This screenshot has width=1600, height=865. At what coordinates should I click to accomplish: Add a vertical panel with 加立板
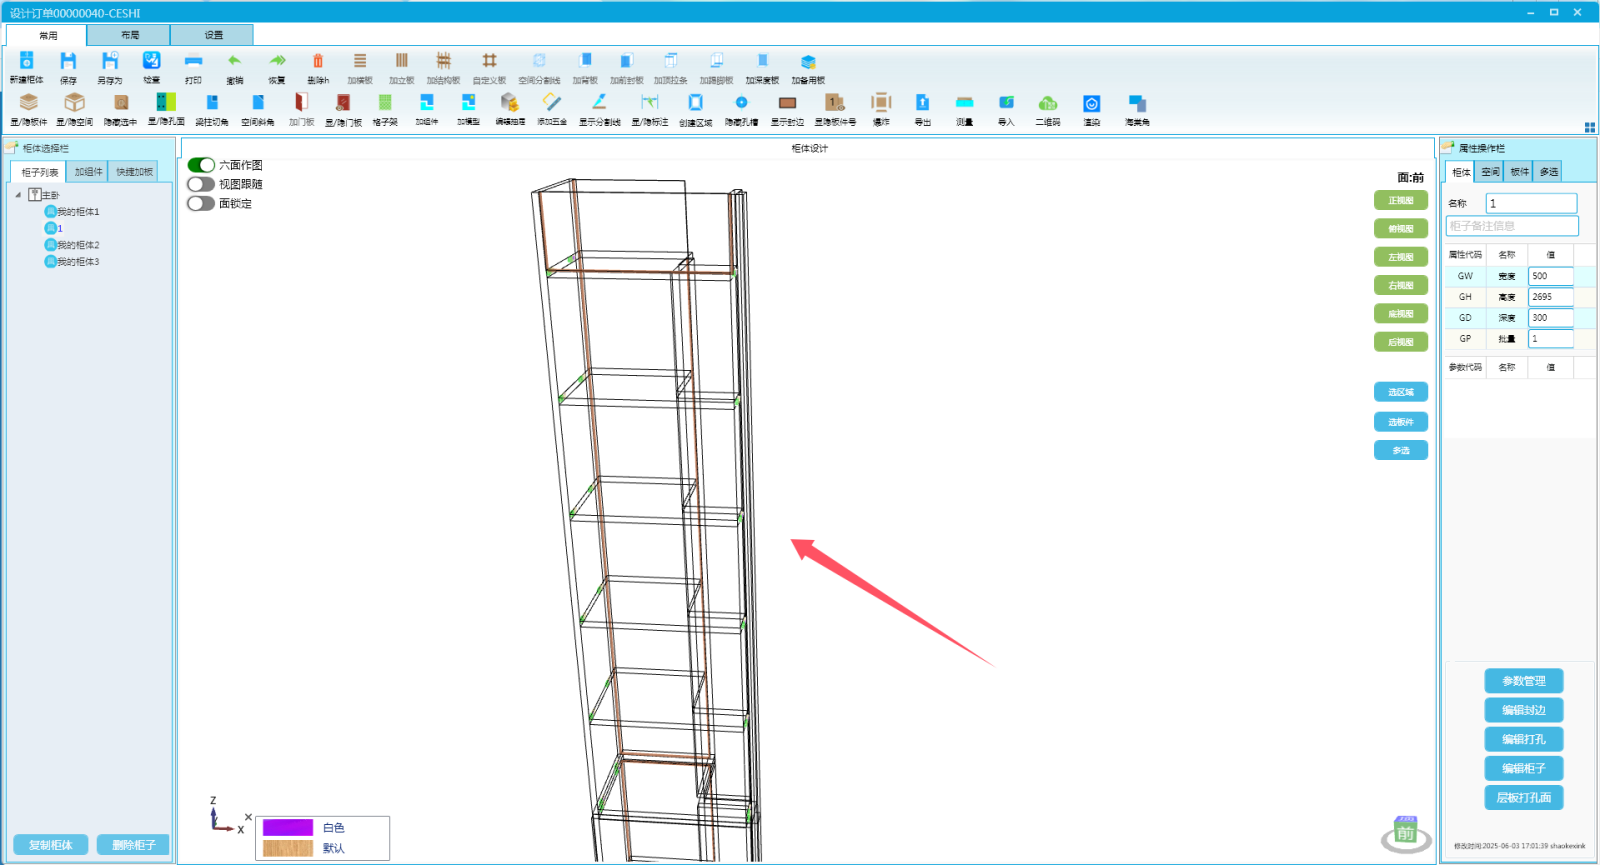click(402, 61)
